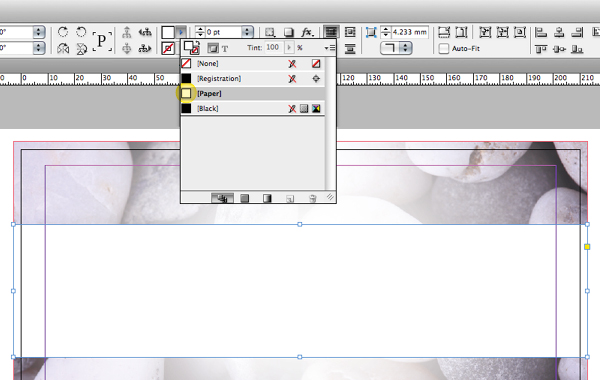600x380 pixels.
Task: Fit content proportionally
Action: (x=461, y=32)
